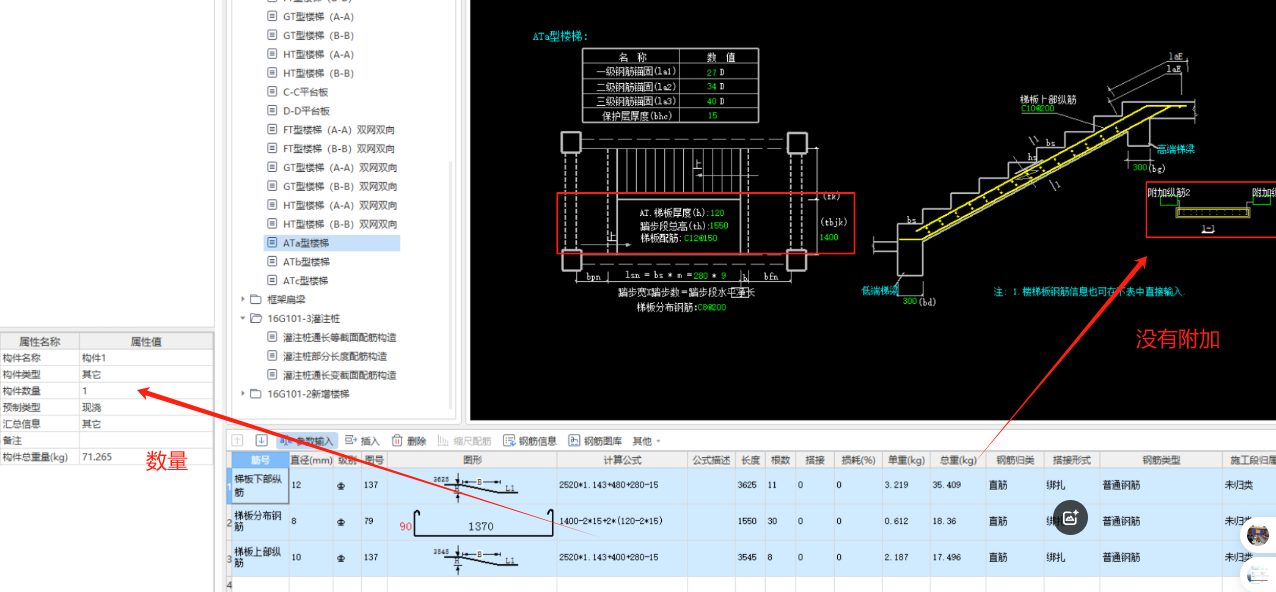Image resolution: width=1276 pixels, height=592 pixels.
Task: Click folder icon of 16G101-2新增楼梯
Action: [256, 393]
